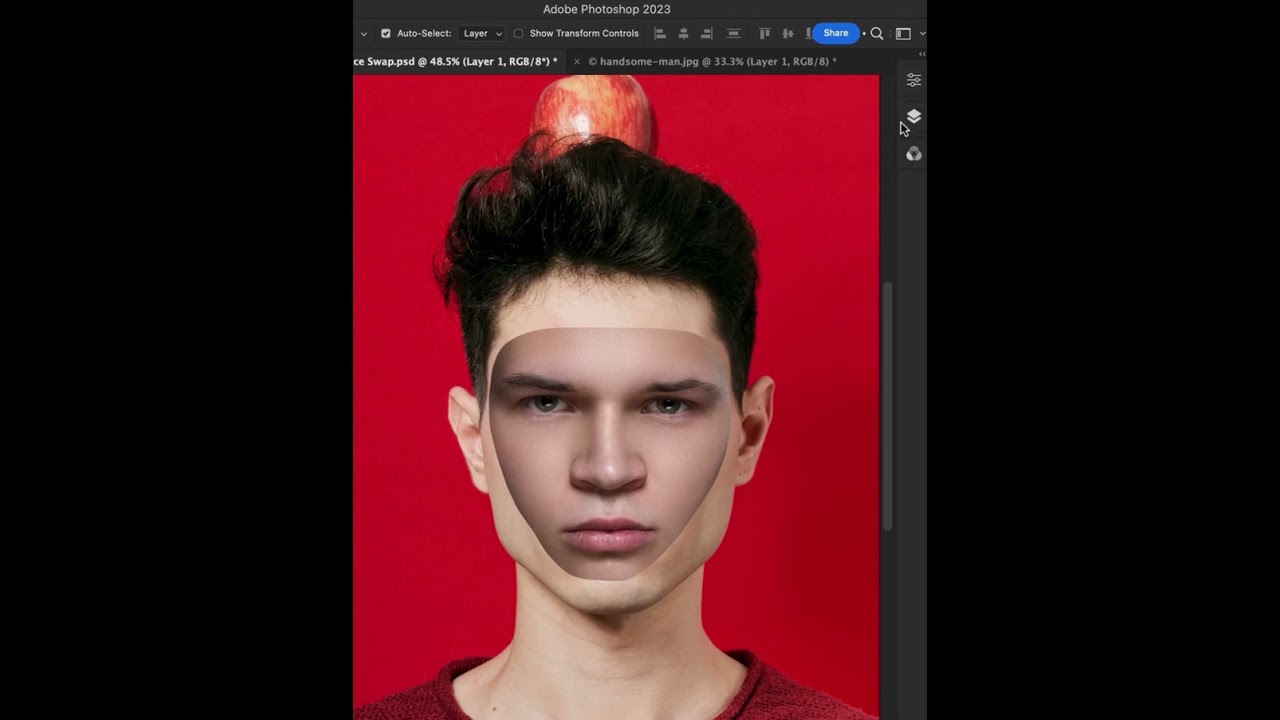Switch to the handsome-man.jpg tab
The height and width of the screenshot is (720, 1280).
coord(712,62)
